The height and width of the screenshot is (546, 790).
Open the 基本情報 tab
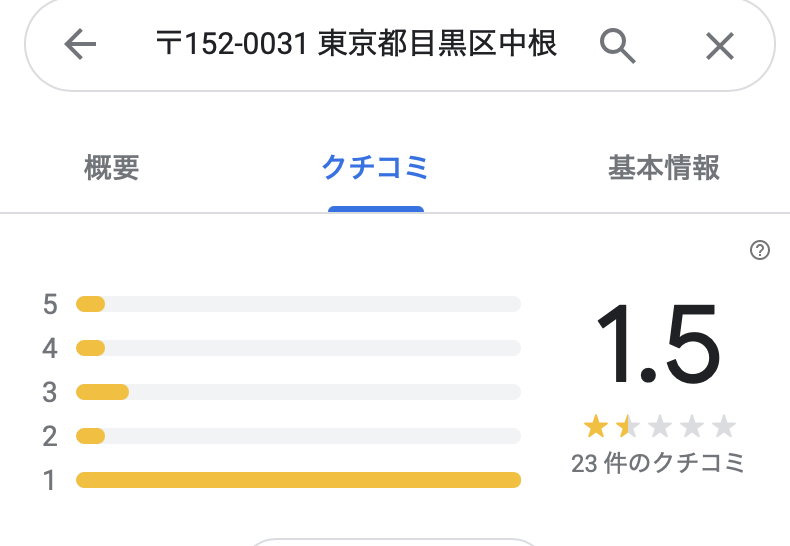pyautogui.click(x=664, y=168)
